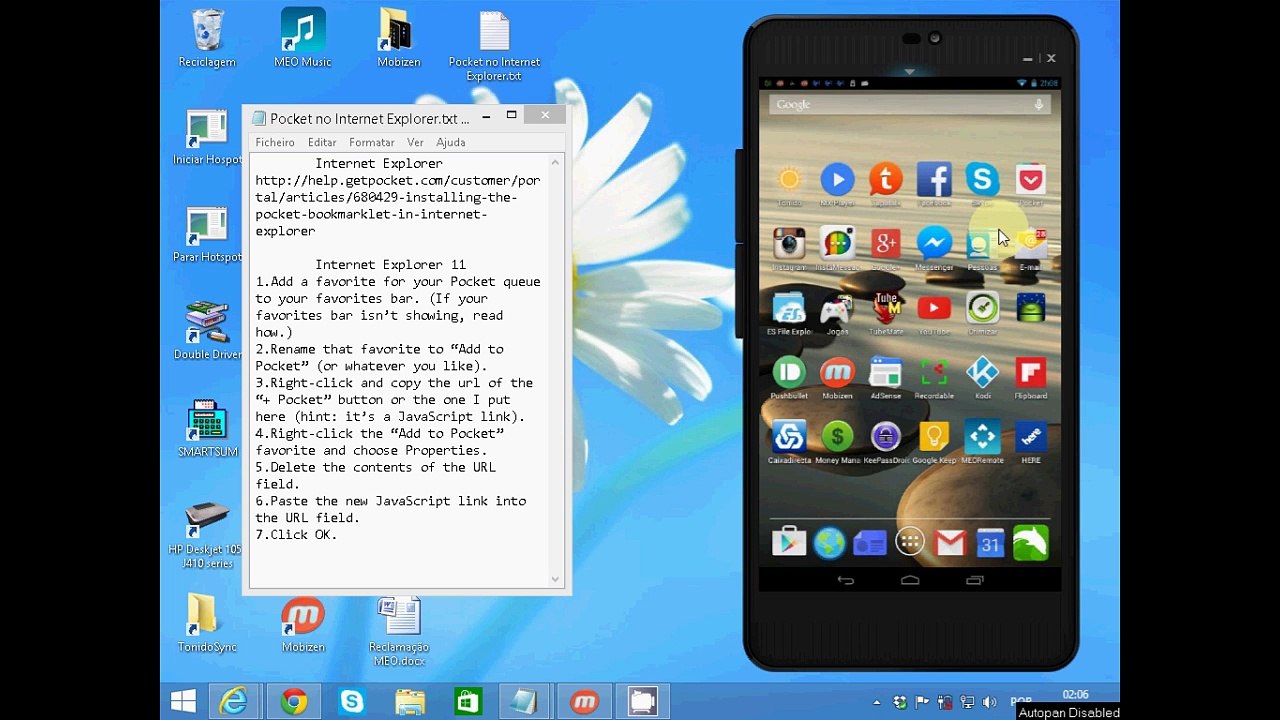Select the Reclamação MEO.docx desktop file
The height and width of the screenshot is (720, 1280).
(399, 631)
